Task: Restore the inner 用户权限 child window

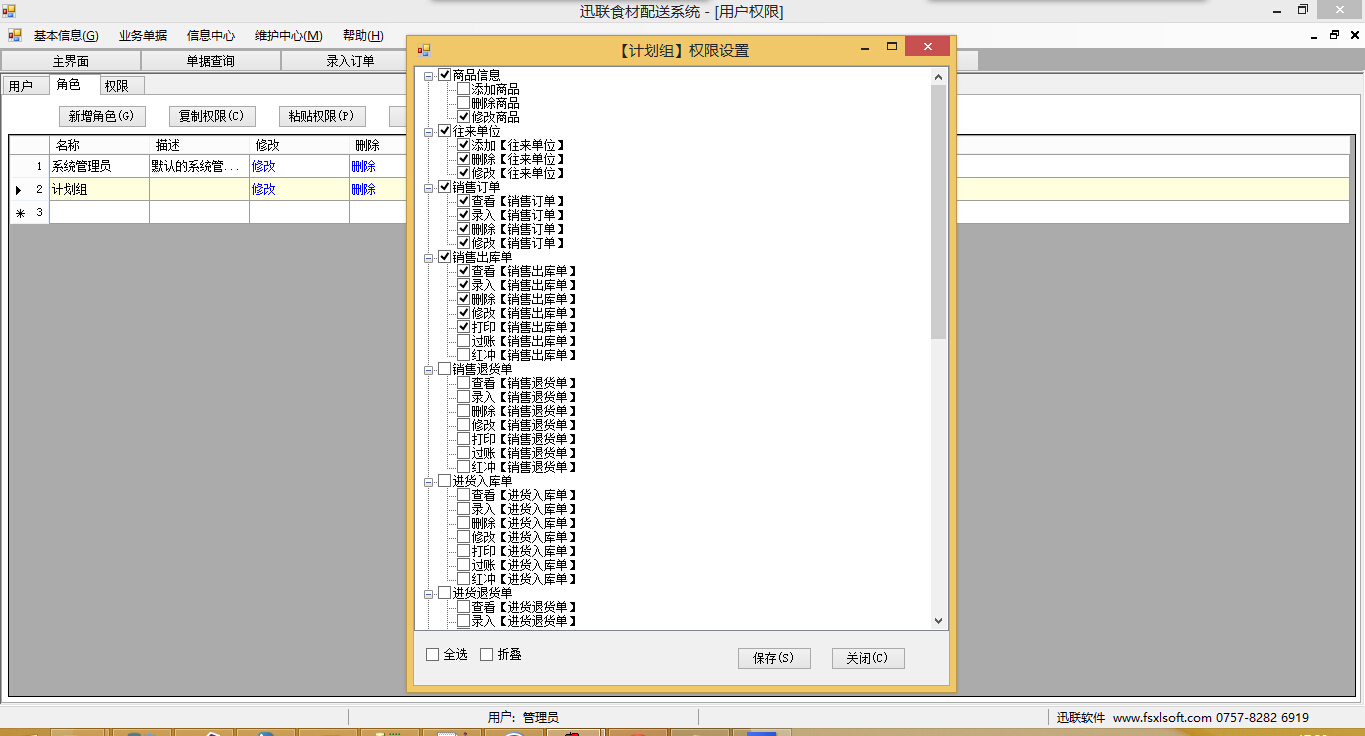Action: point(1334,35)
